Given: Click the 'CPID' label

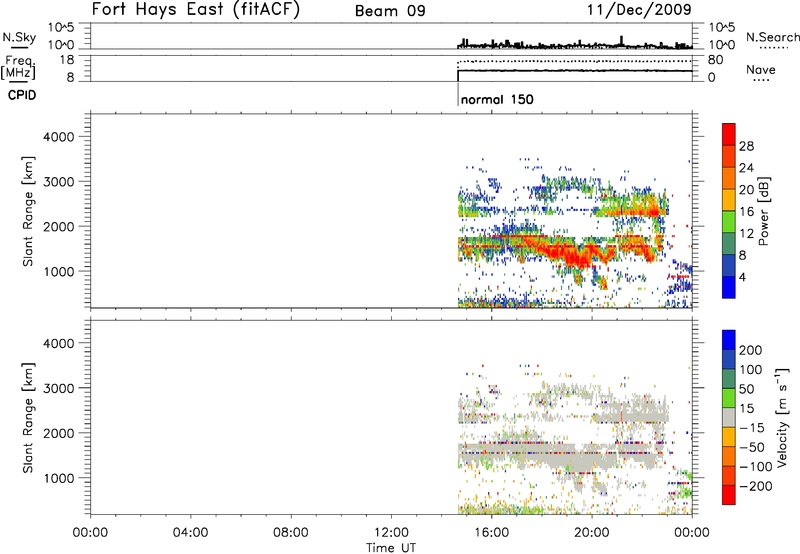Looking at the screenshot, I should click(x=22, y=95).
